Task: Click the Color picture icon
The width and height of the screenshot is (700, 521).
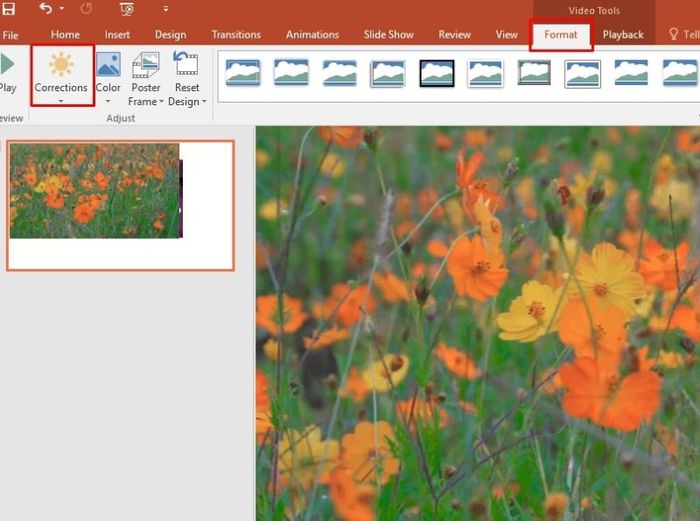Action: (108, 64)
